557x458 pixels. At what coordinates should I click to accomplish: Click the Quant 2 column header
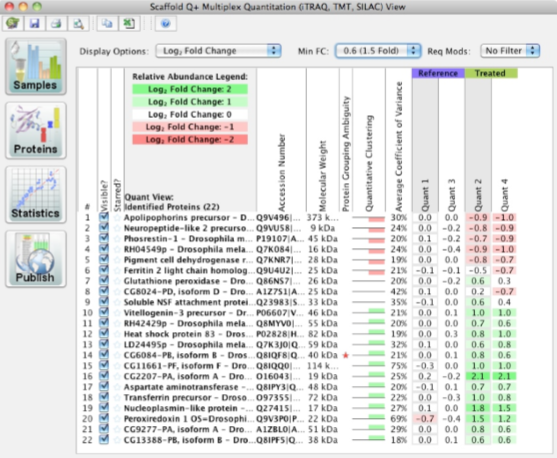click(478, 195)
